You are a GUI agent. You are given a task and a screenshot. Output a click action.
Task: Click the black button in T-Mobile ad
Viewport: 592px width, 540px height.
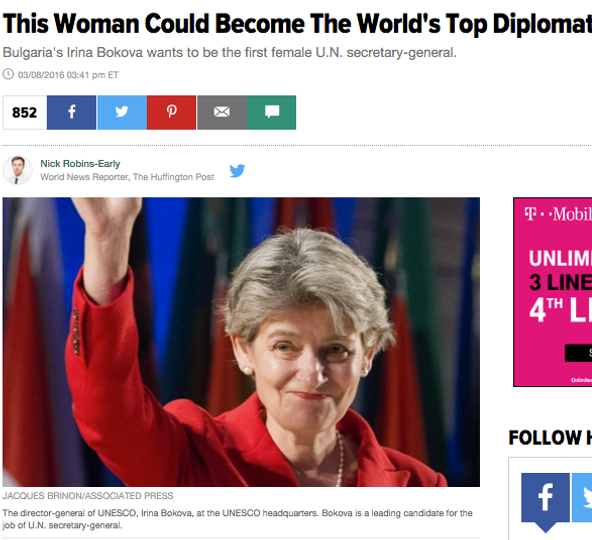tap(578, 353)
